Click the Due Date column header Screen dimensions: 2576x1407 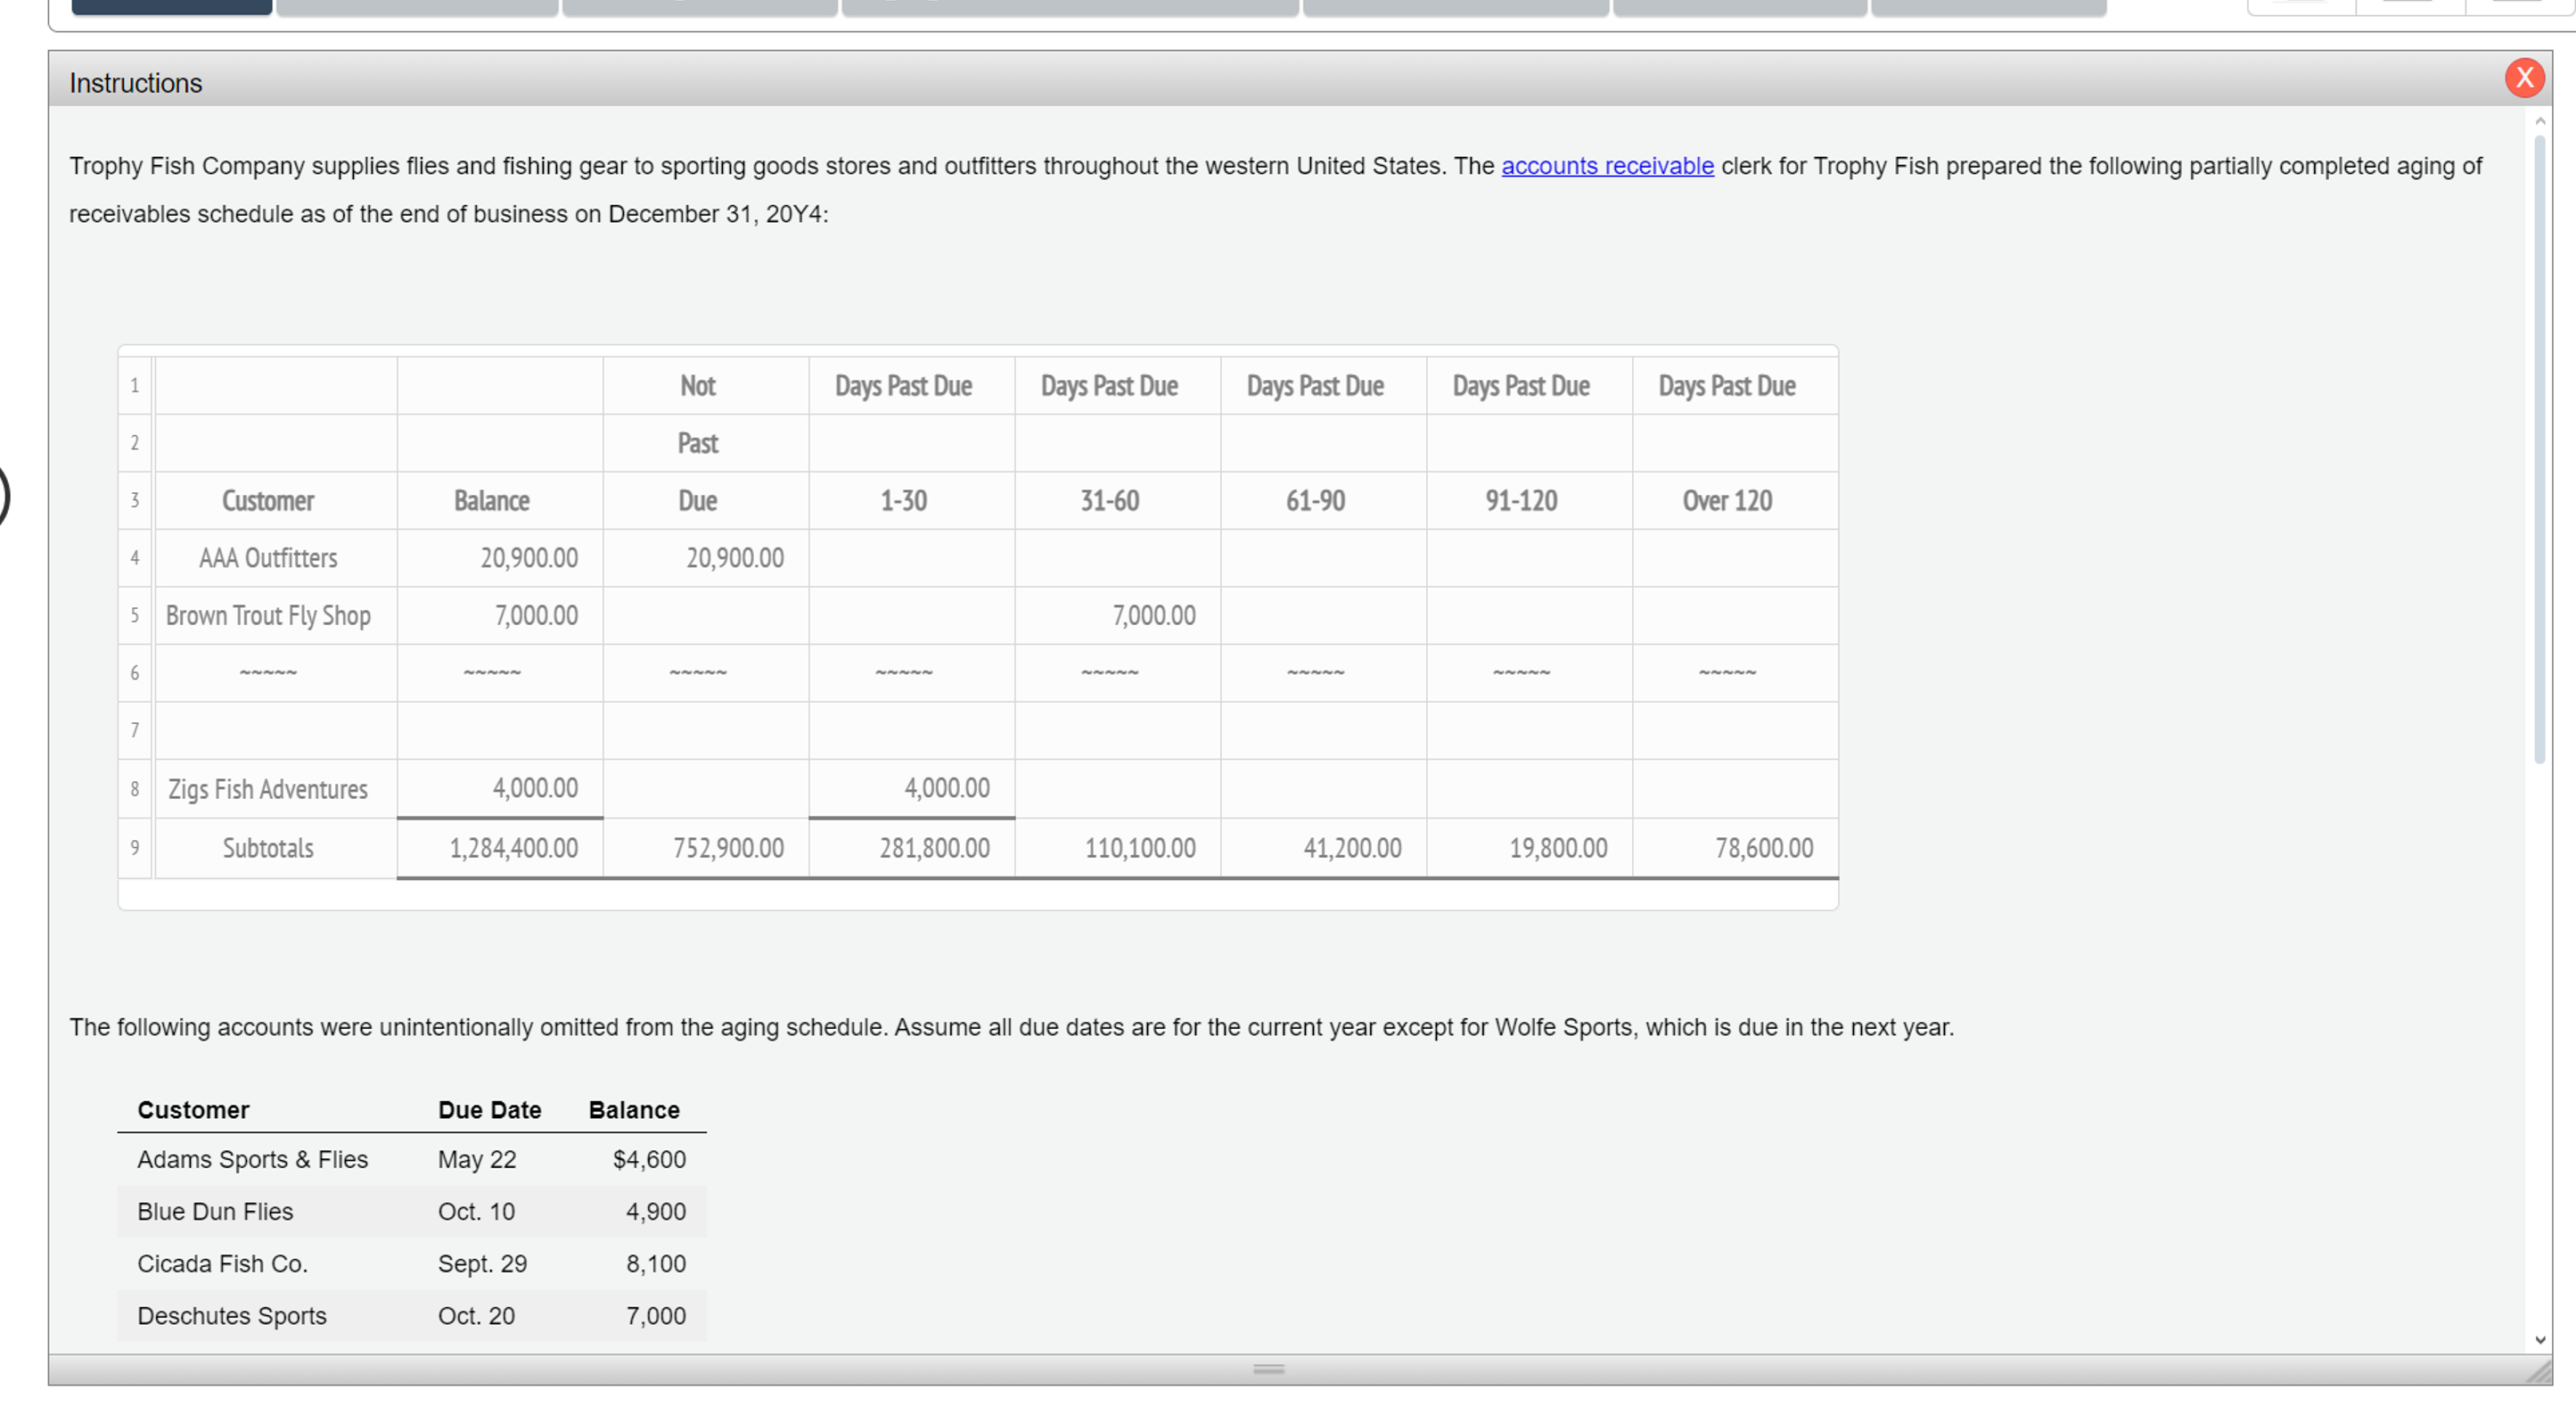pos(489,1110)
